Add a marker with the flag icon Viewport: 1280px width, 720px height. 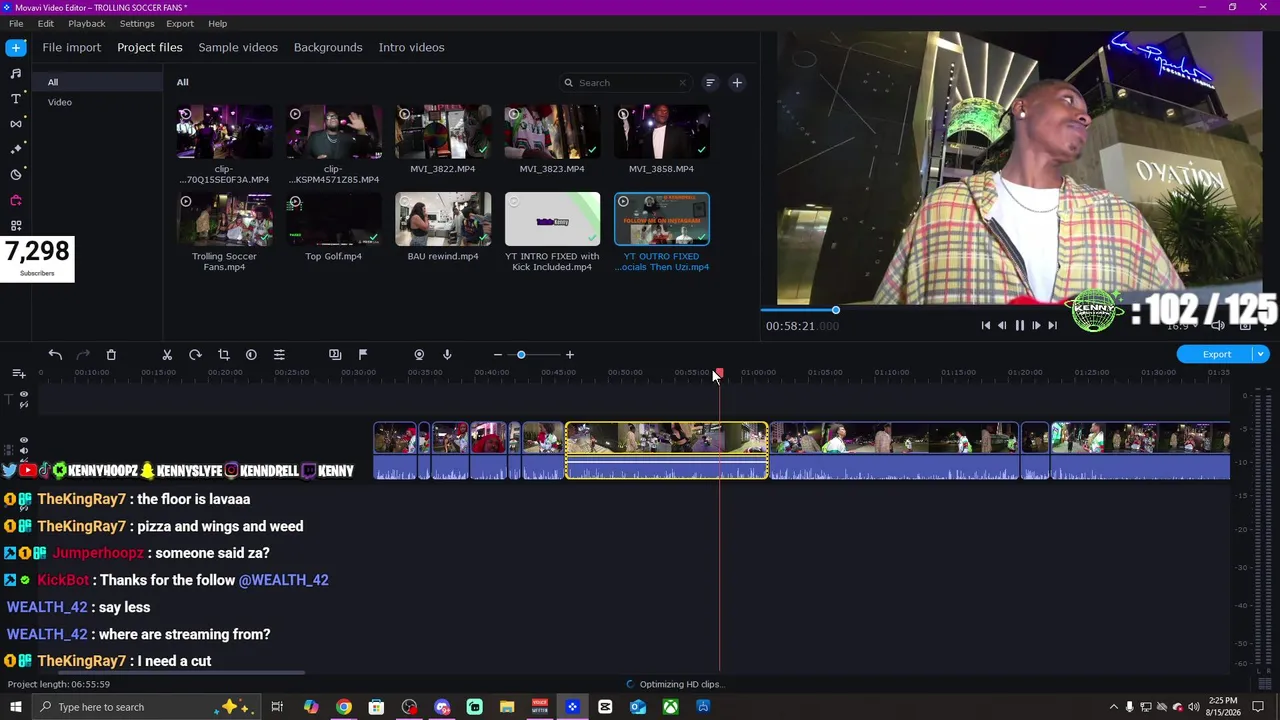(x=363, y=355)
